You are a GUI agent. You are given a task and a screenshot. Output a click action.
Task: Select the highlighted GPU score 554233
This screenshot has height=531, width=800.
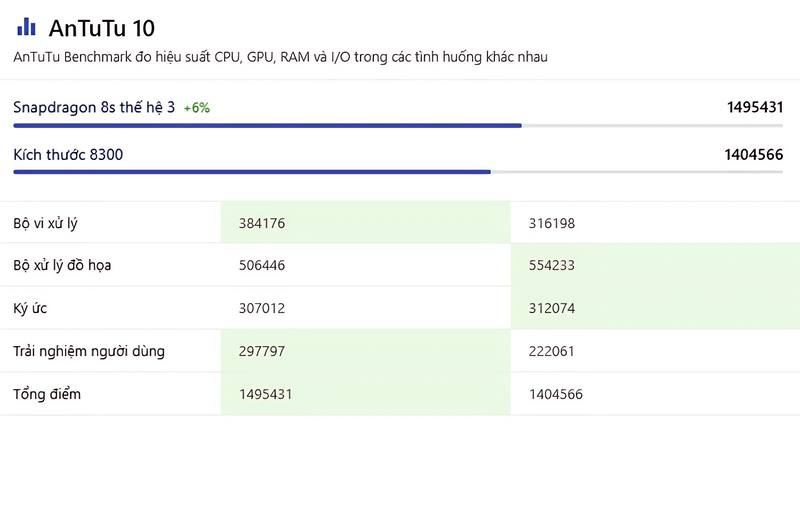click(552, 265)
